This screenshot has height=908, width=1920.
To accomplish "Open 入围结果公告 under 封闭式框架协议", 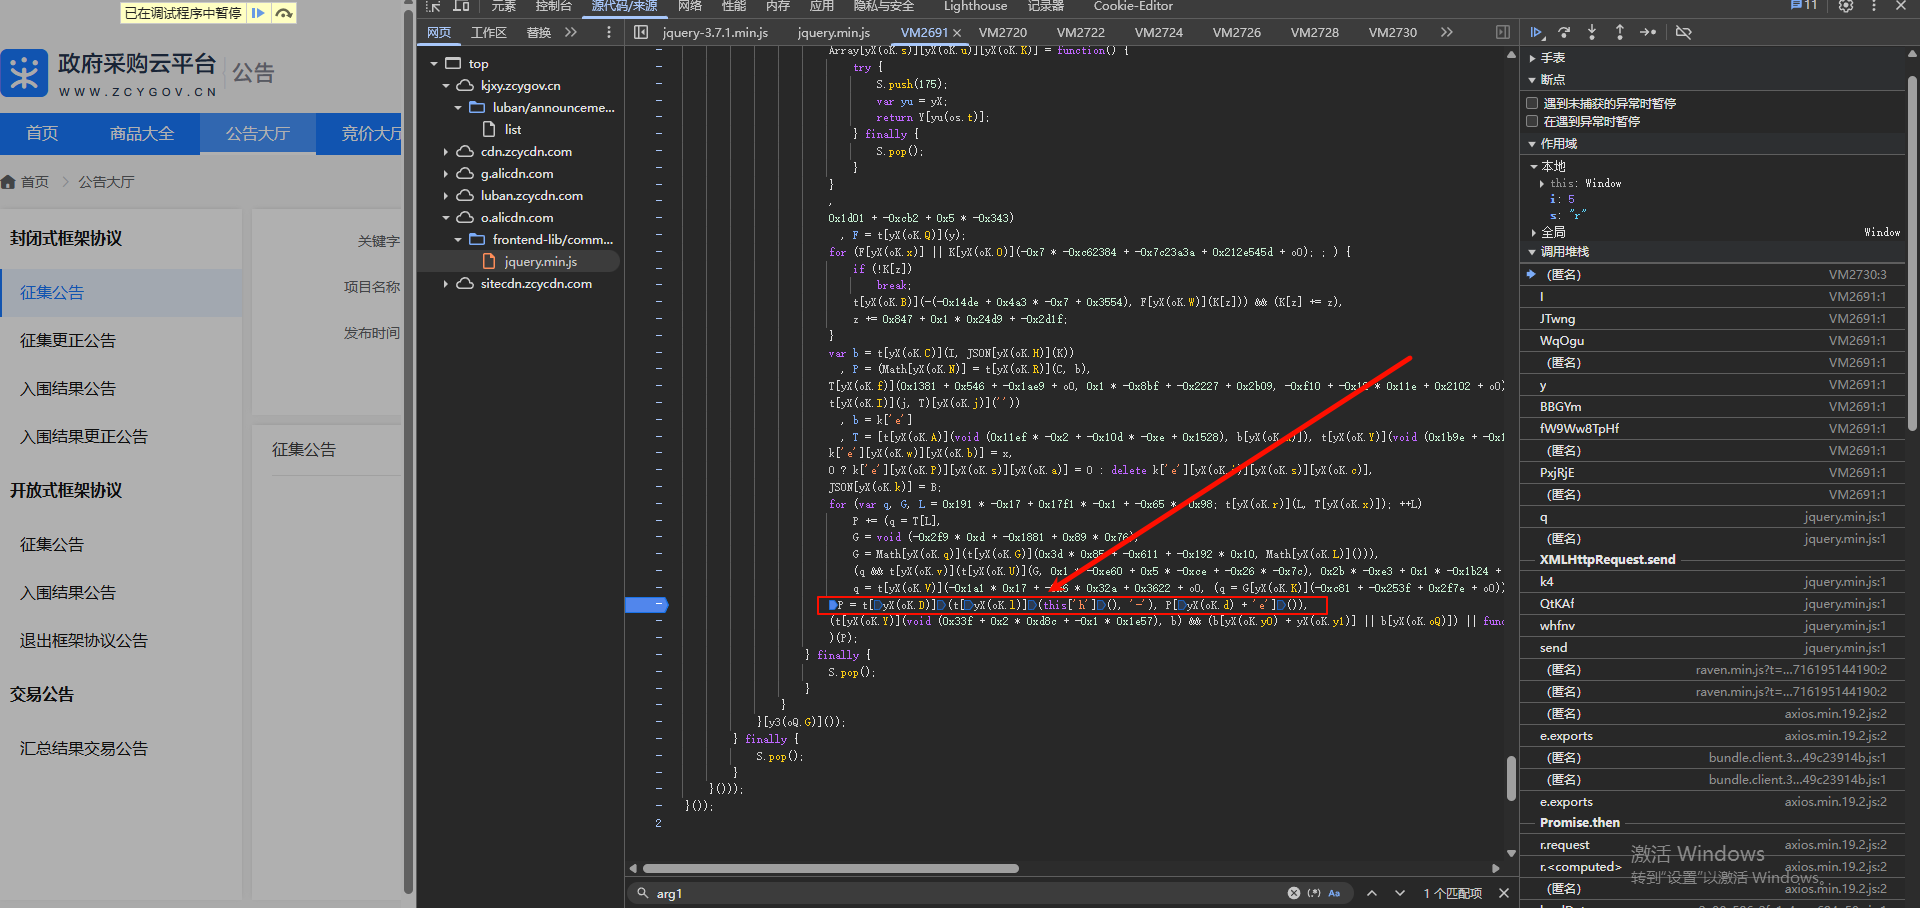I will pyautogui.click(x=68, y=388).
